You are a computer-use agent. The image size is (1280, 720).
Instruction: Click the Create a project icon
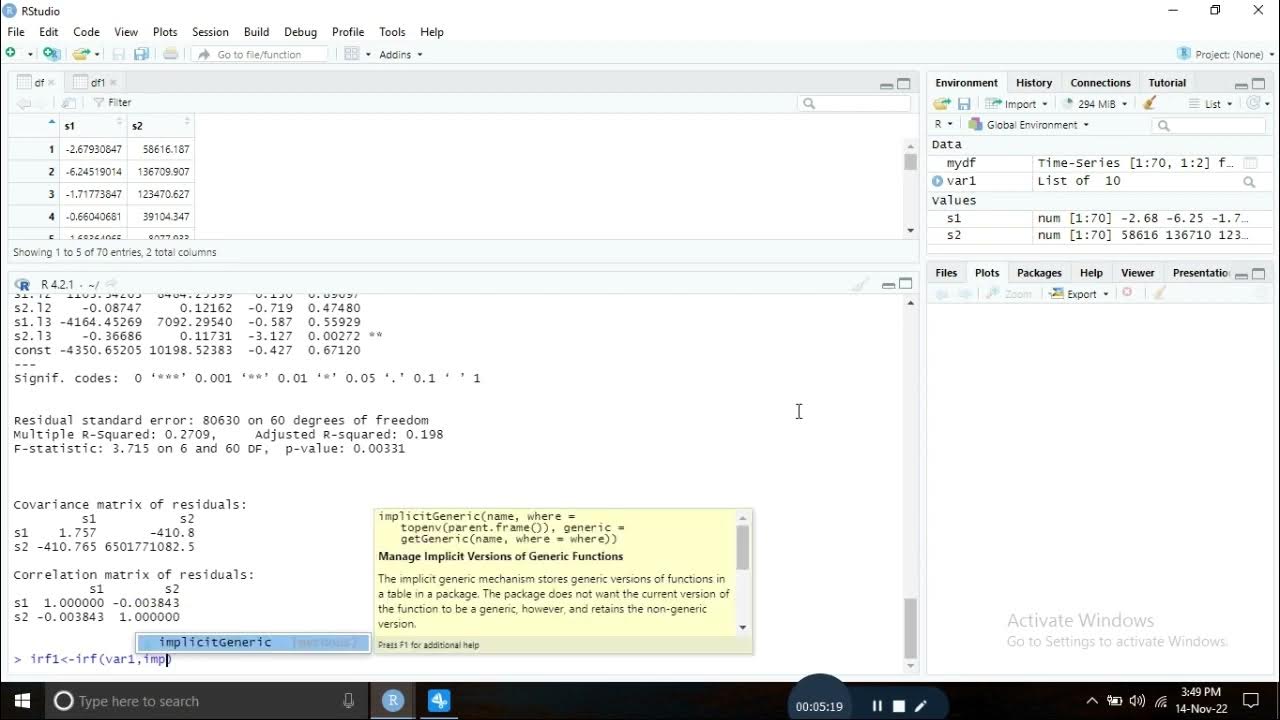(52, 54)
